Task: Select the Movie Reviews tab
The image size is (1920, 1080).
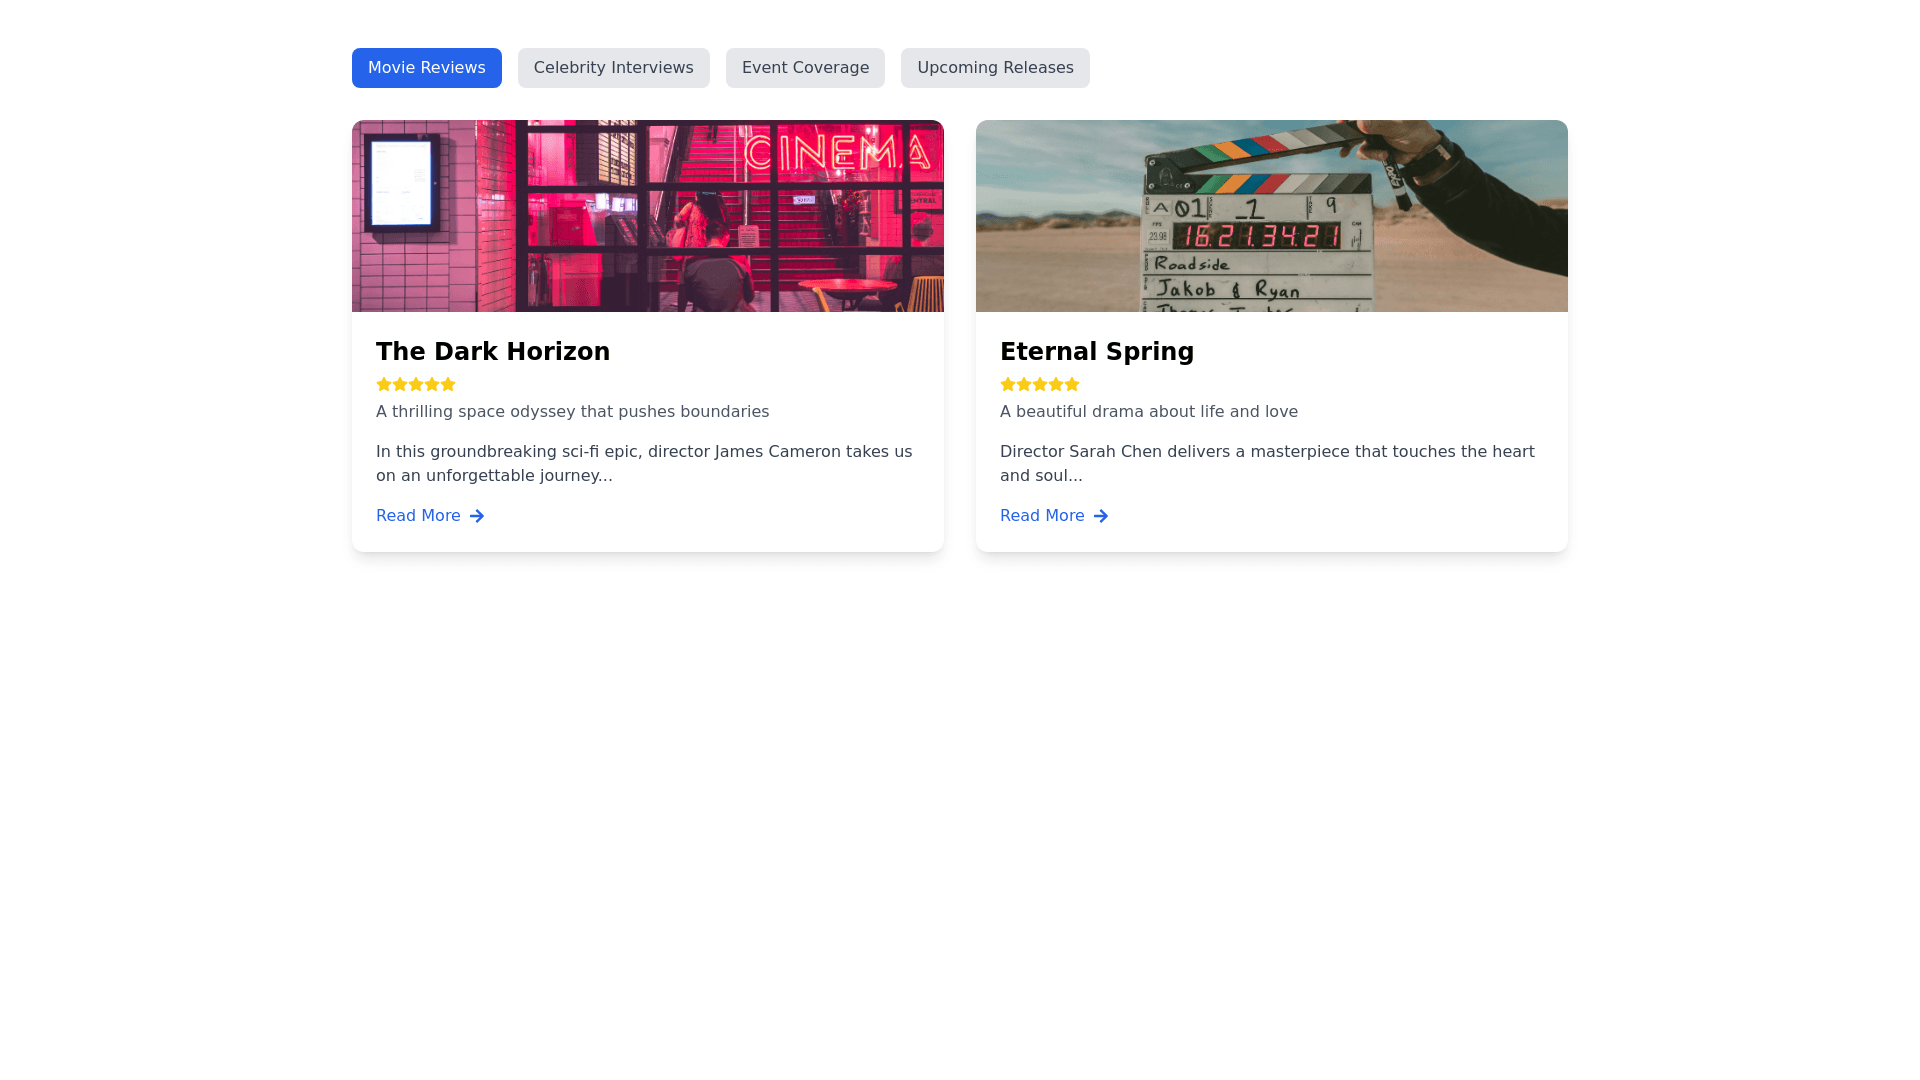Action: click(426, 68)
